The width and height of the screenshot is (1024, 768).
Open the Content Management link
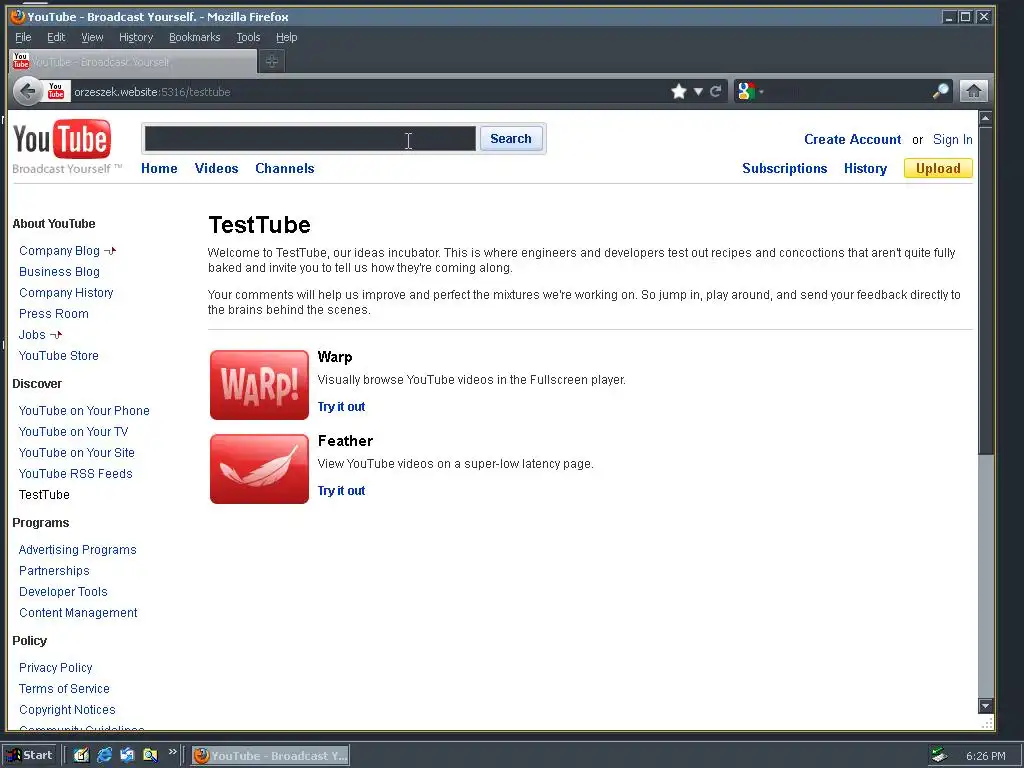click(x=78, y=612)
